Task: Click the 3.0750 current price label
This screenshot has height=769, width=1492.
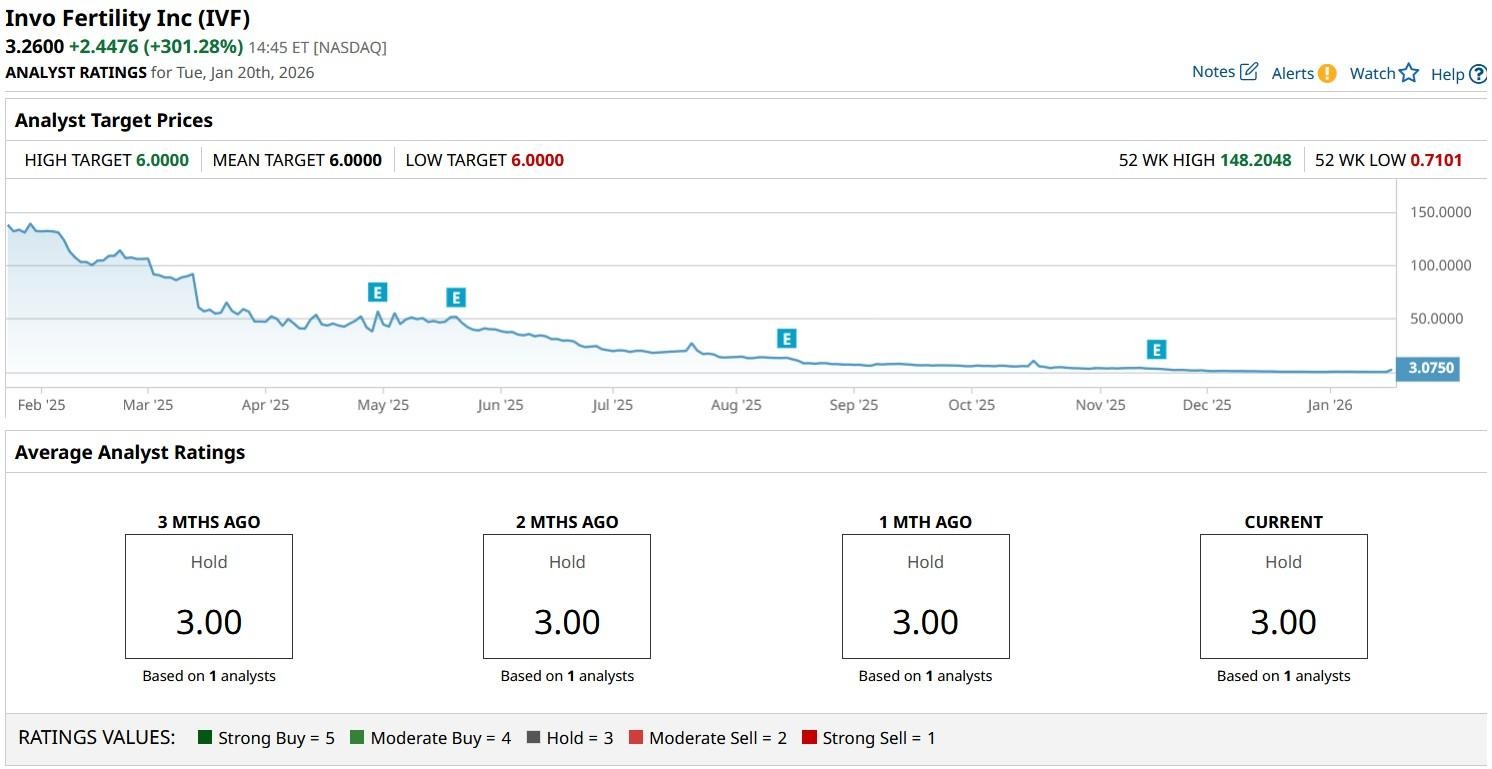Action: [1429, 368]
